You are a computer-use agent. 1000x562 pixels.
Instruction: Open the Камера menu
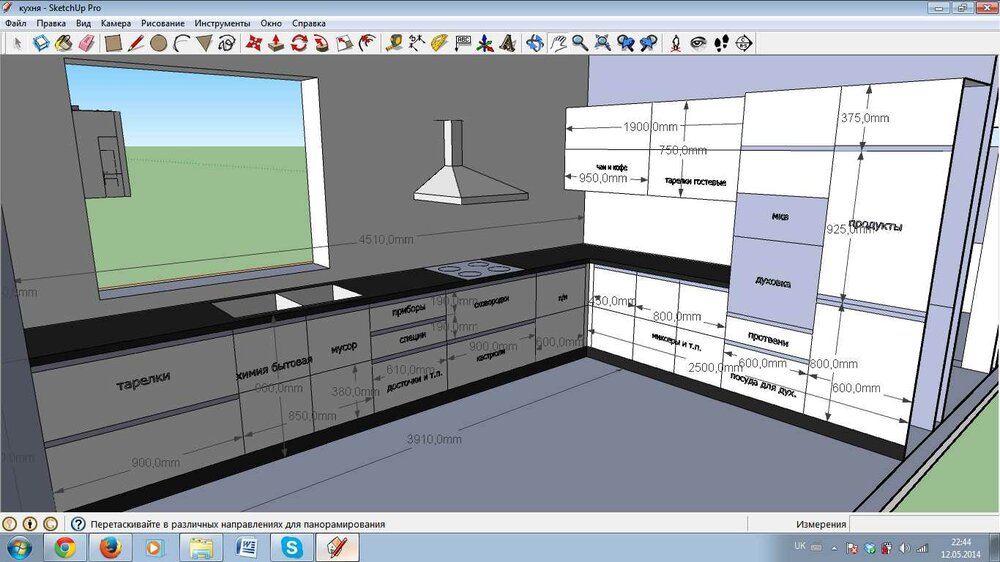[x=116, y=22]
